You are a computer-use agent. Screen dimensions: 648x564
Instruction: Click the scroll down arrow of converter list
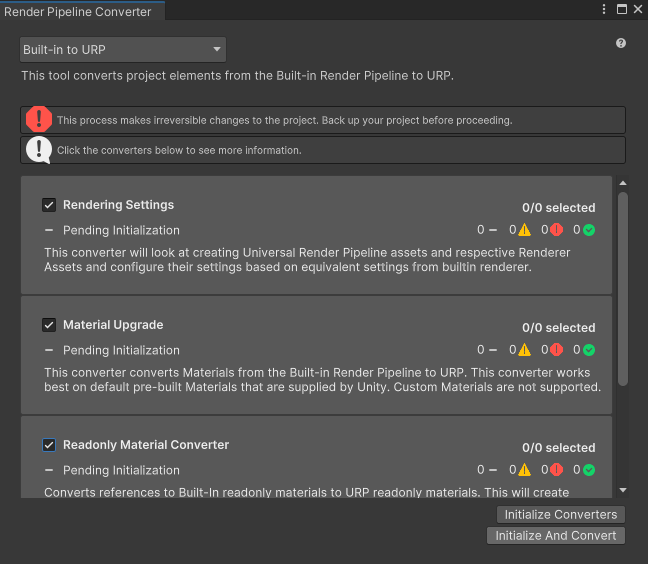(x=623, y=490)
